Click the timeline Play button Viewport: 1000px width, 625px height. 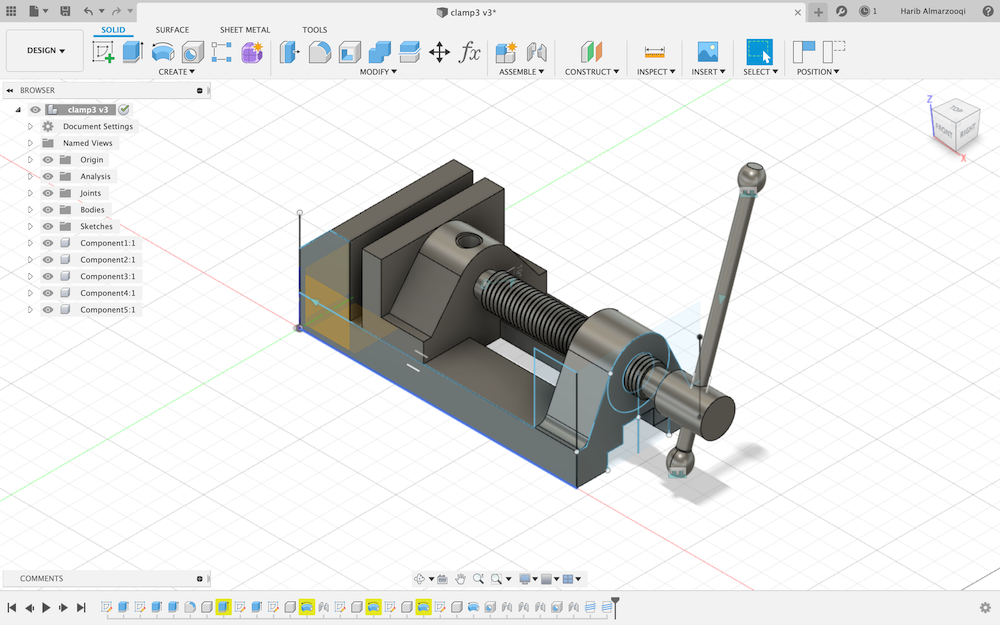46,607
